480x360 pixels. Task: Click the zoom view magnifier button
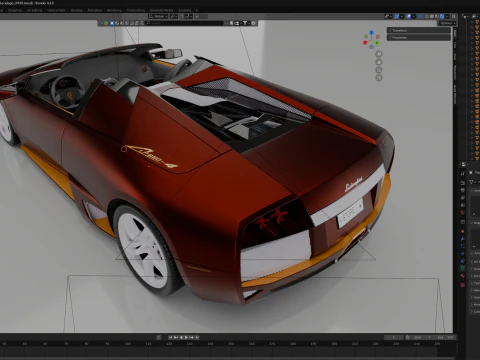pyautogui.click(x=379, y=54)
